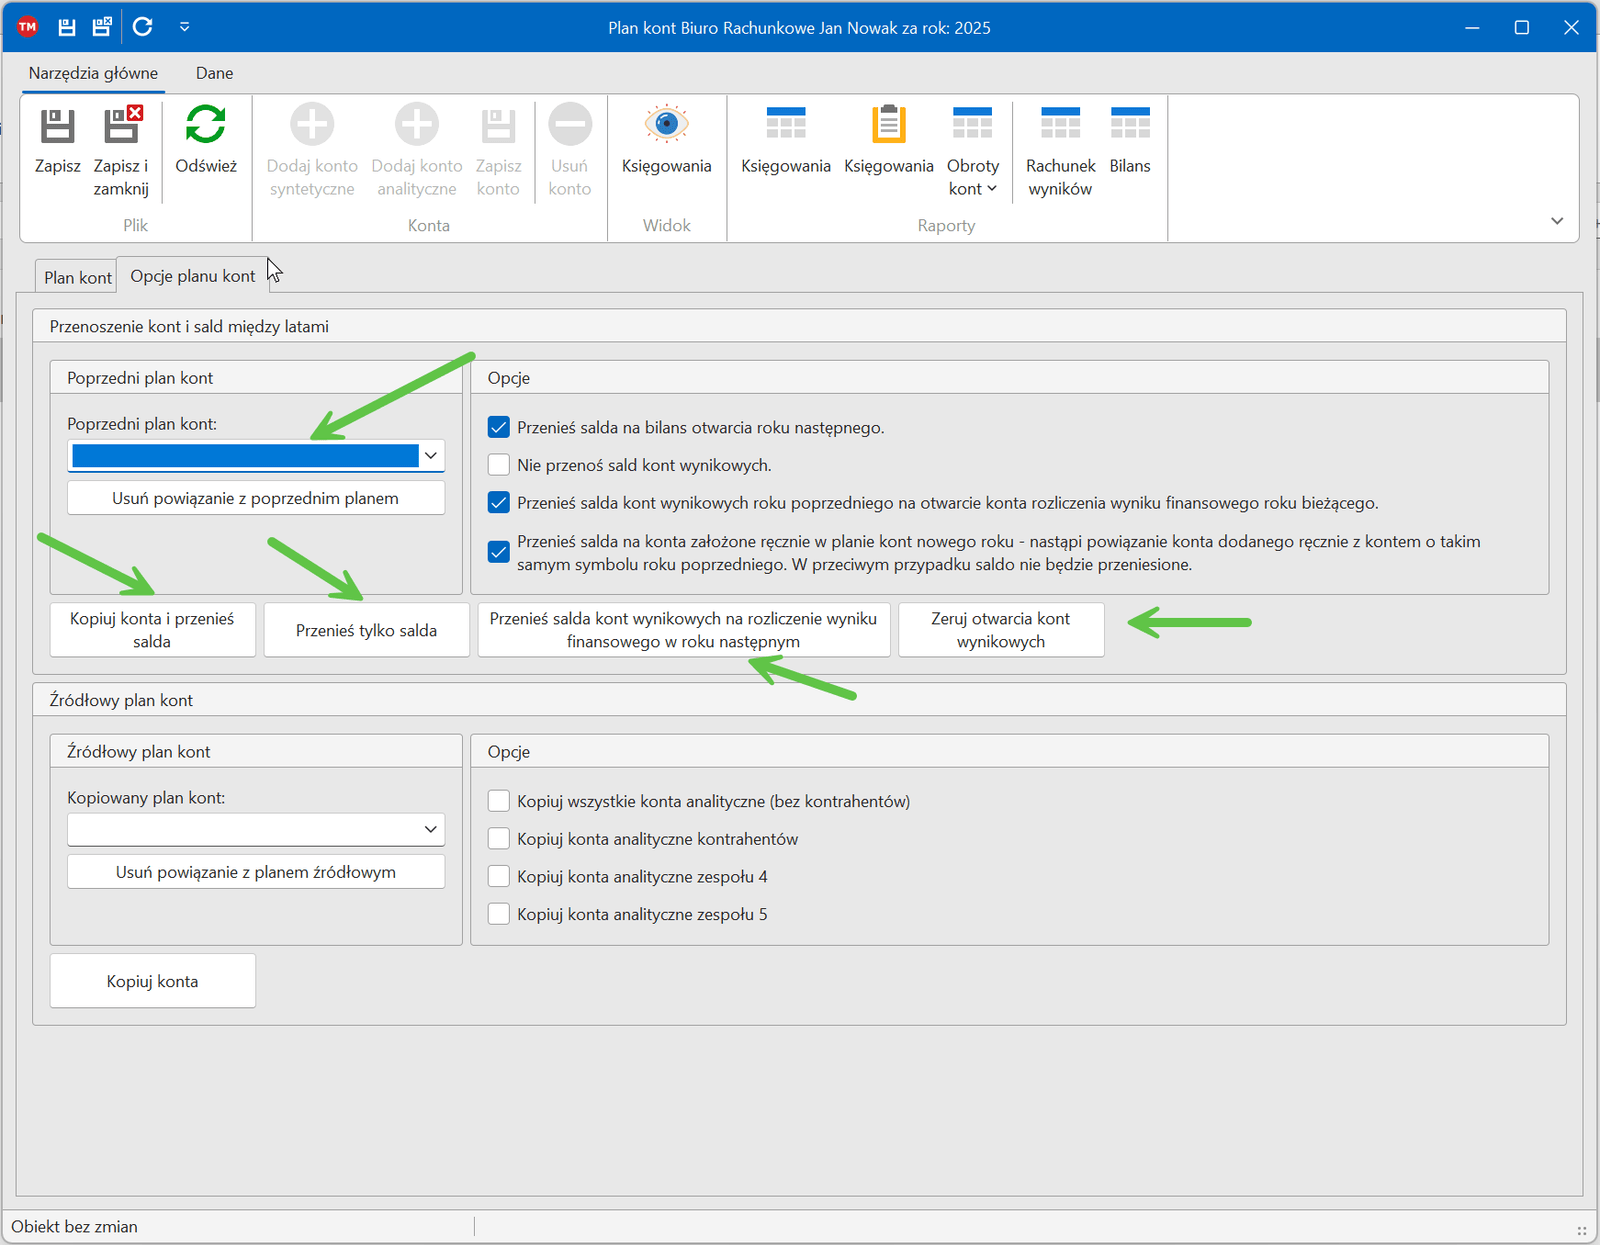Check Kopiuj konta analityczne kontrahentów
Screen dimensions: 1600x1245
(499, 839)
